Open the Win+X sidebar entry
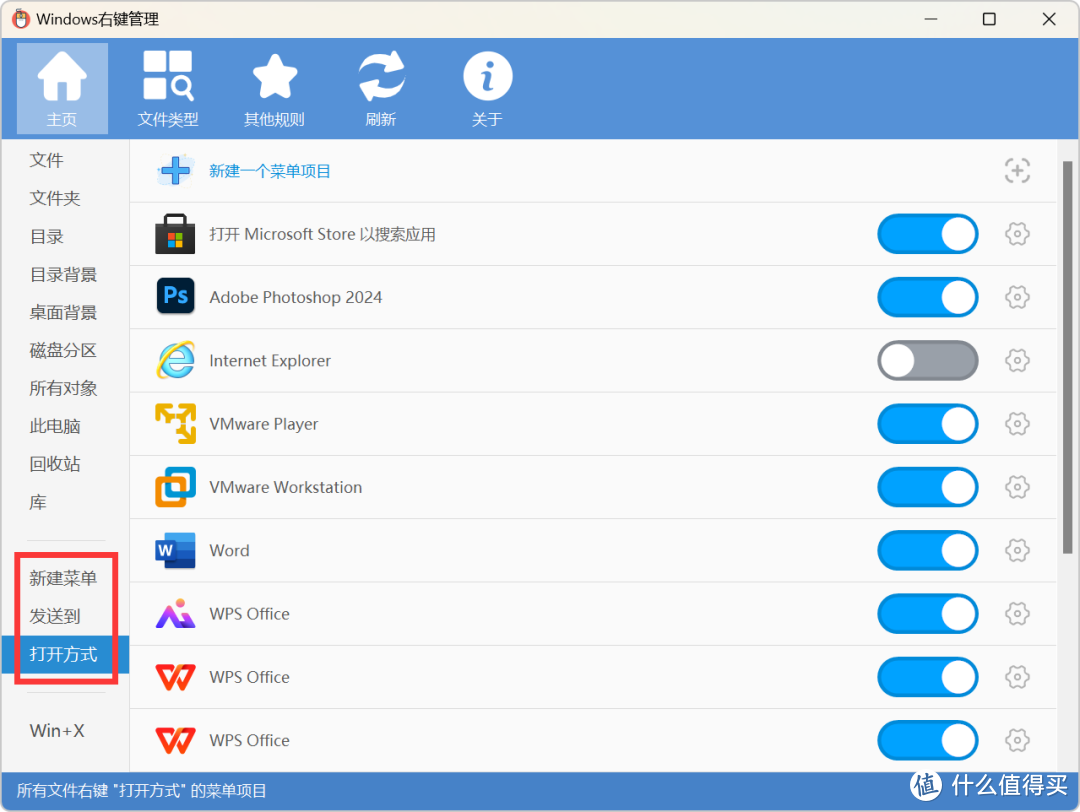The width and height of the screenshot is (1080, 812). coord(57,731)
